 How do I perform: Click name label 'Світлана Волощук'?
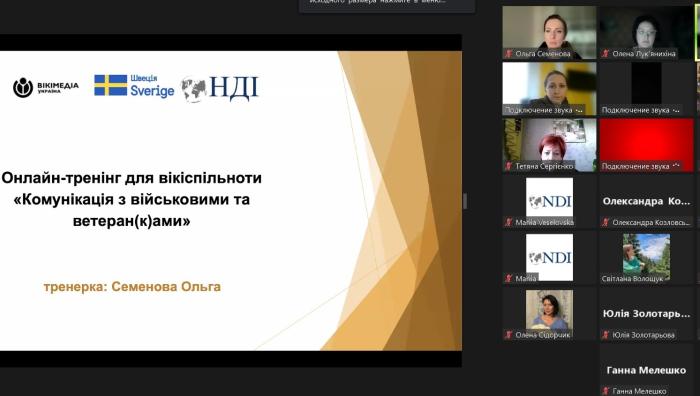pos(632,279)
